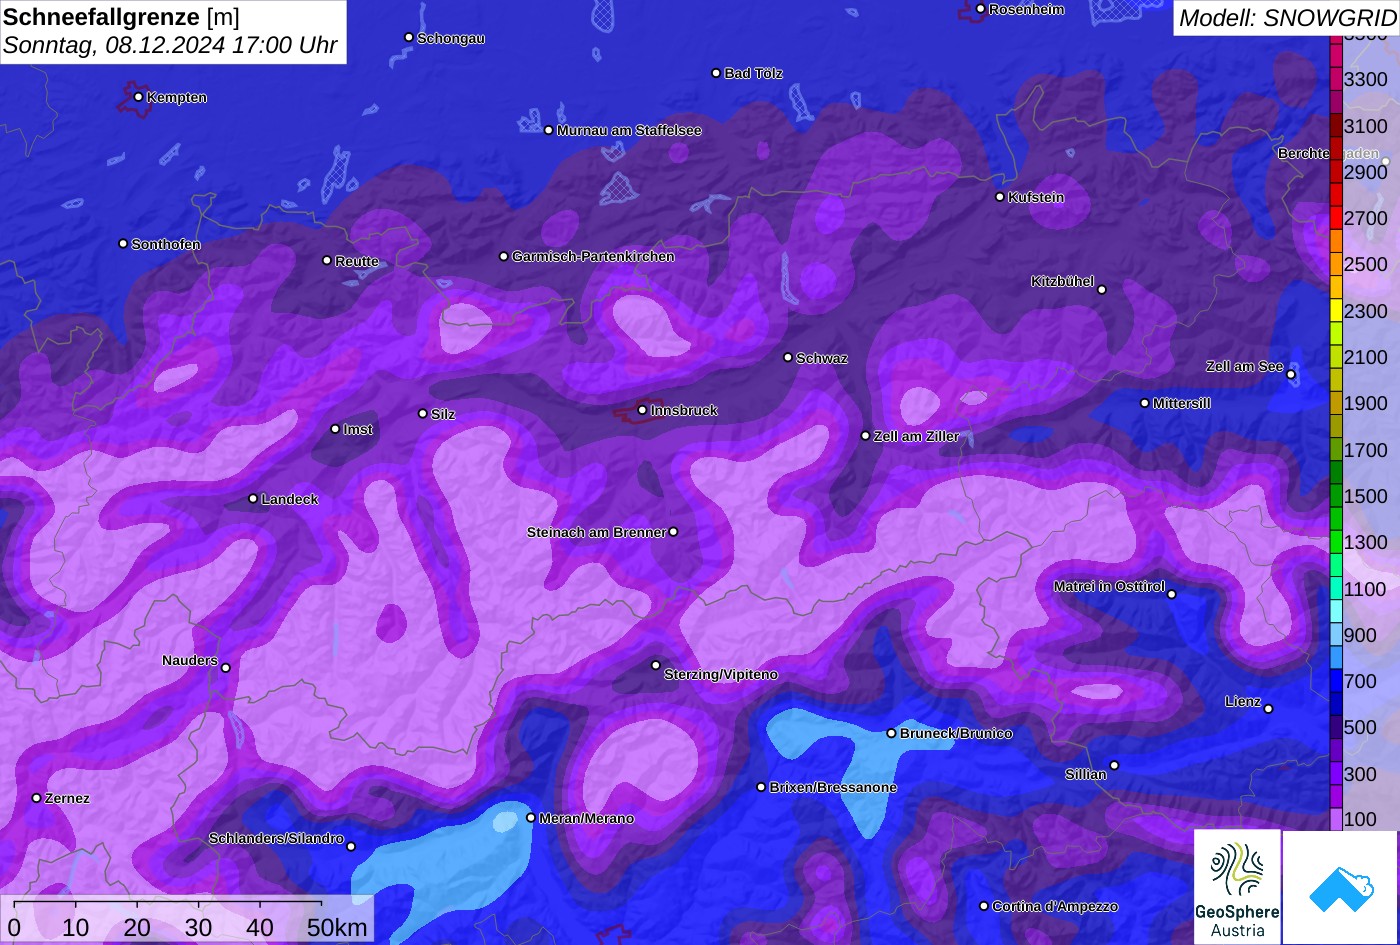
Task: Click the legend value 300
Action: click(x=1361, y=774)
